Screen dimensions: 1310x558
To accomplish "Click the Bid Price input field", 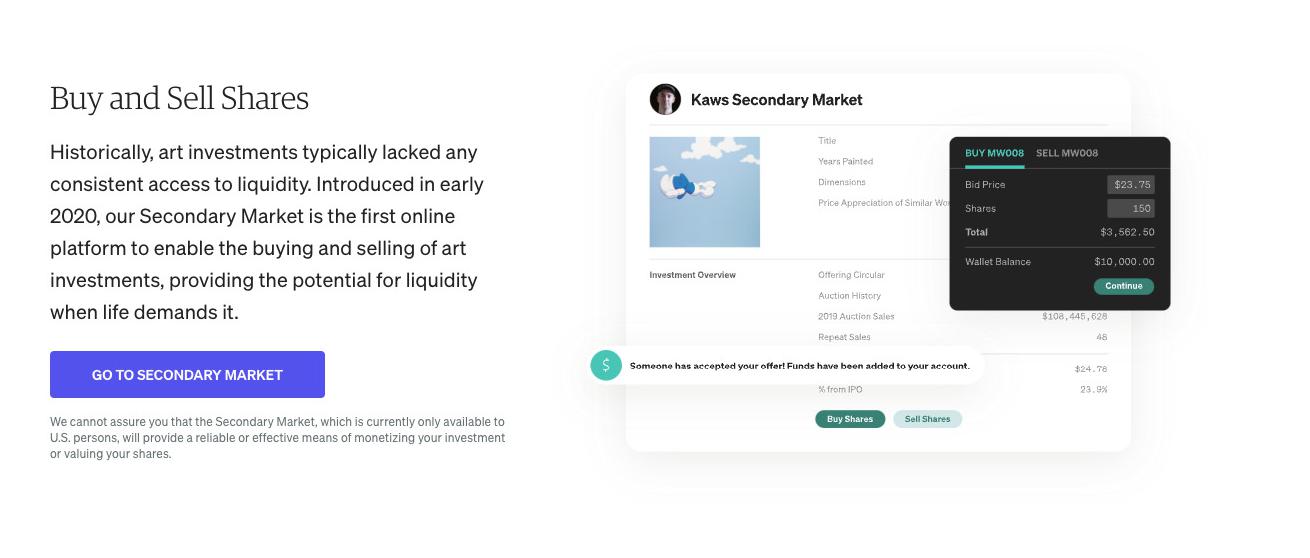I will (1131, 185).
